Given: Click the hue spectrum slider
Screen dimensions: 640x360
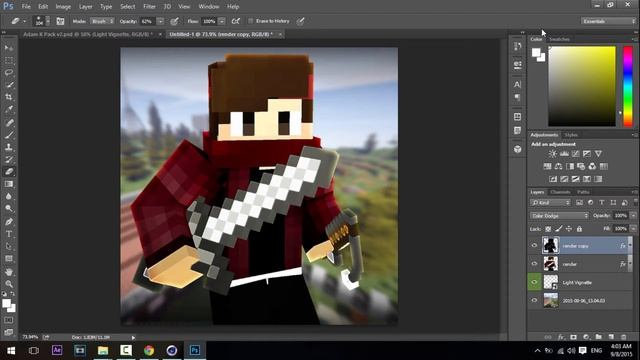Looking at the screenshot, I should click(x=628, y=86).
